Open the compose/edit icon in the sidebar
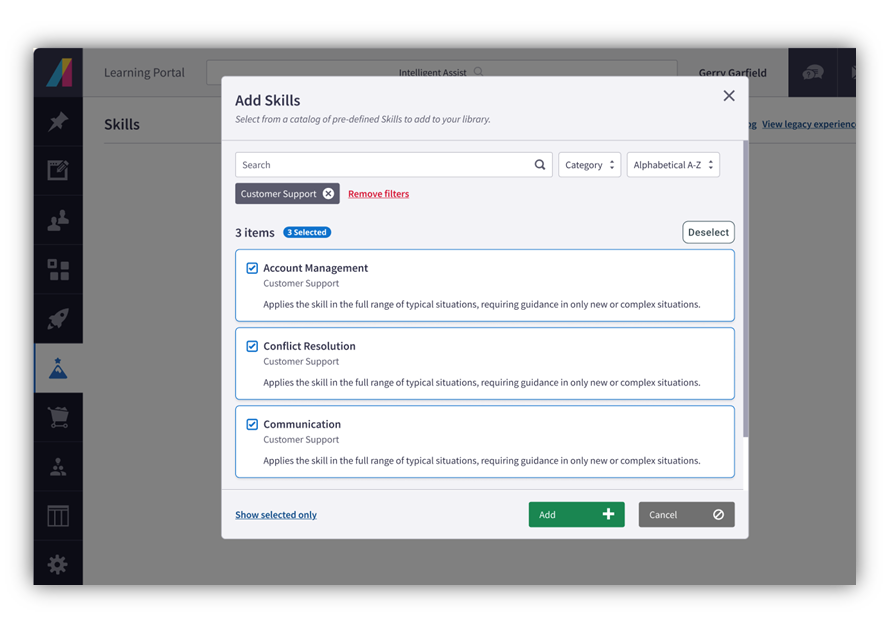Viewport: 888px width, 617px height. [58, 172]
